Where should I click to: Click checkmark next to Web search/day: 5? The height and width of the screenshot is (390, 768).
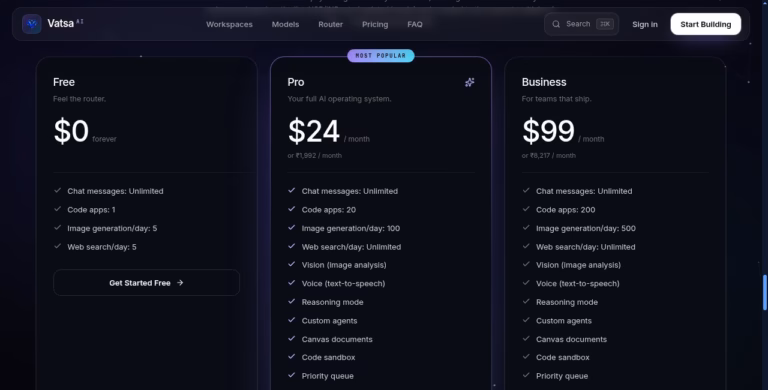tap(57, 246)
